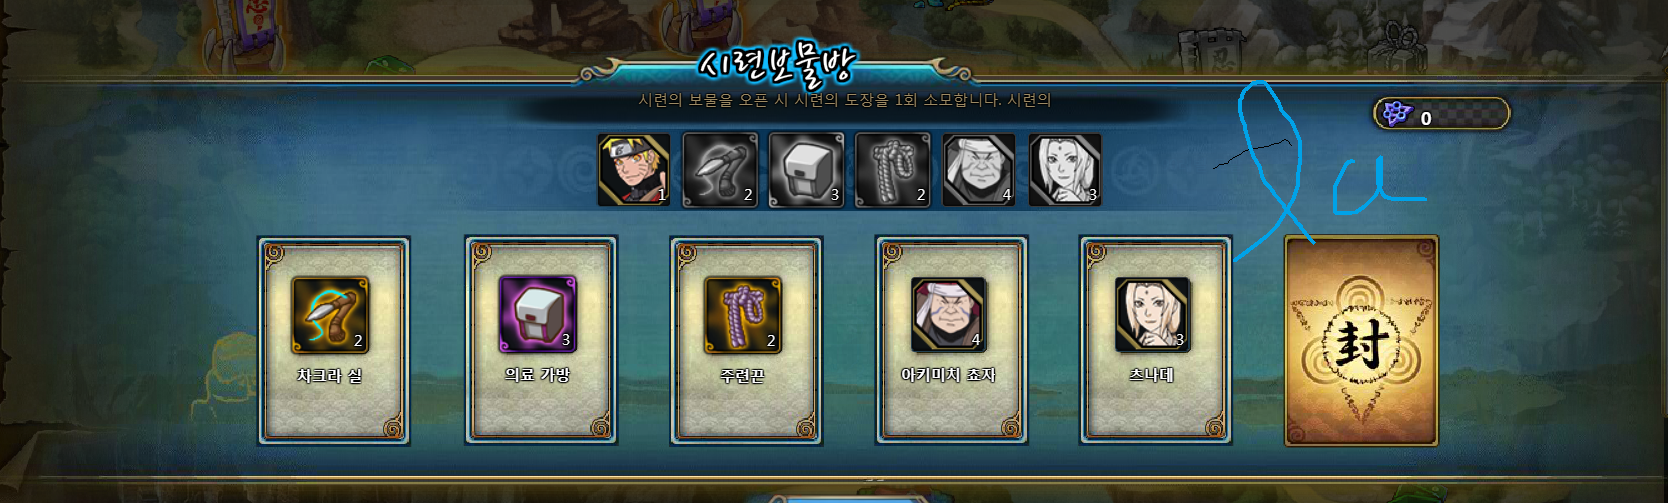Click the 시련보물방 title banner
The image size is (1668, 503).
coord(776,66)
